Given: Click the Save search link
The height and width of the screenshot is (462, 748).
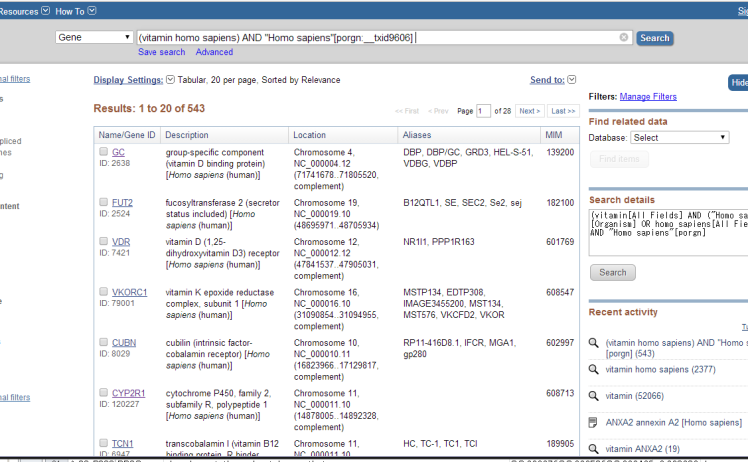Looking at the screenshot, I should pyautogui.click(x=161, y=52).
